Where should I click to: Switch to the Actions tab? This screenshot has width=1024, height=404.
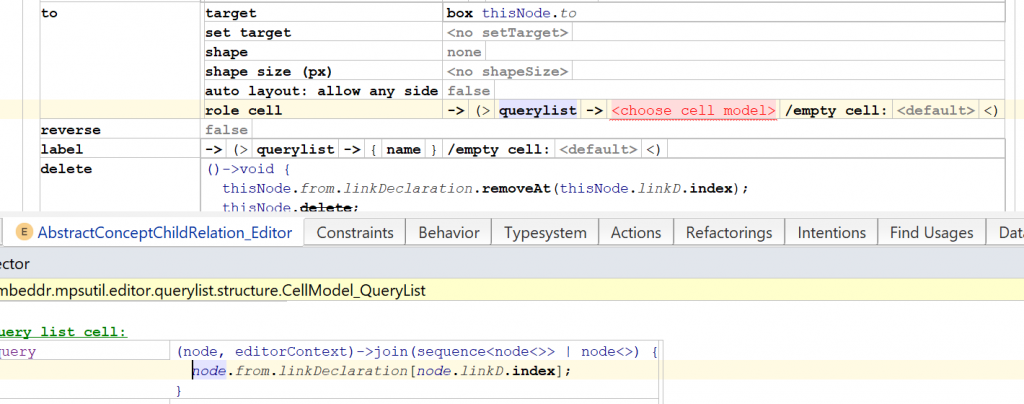[x=636, y=232]
